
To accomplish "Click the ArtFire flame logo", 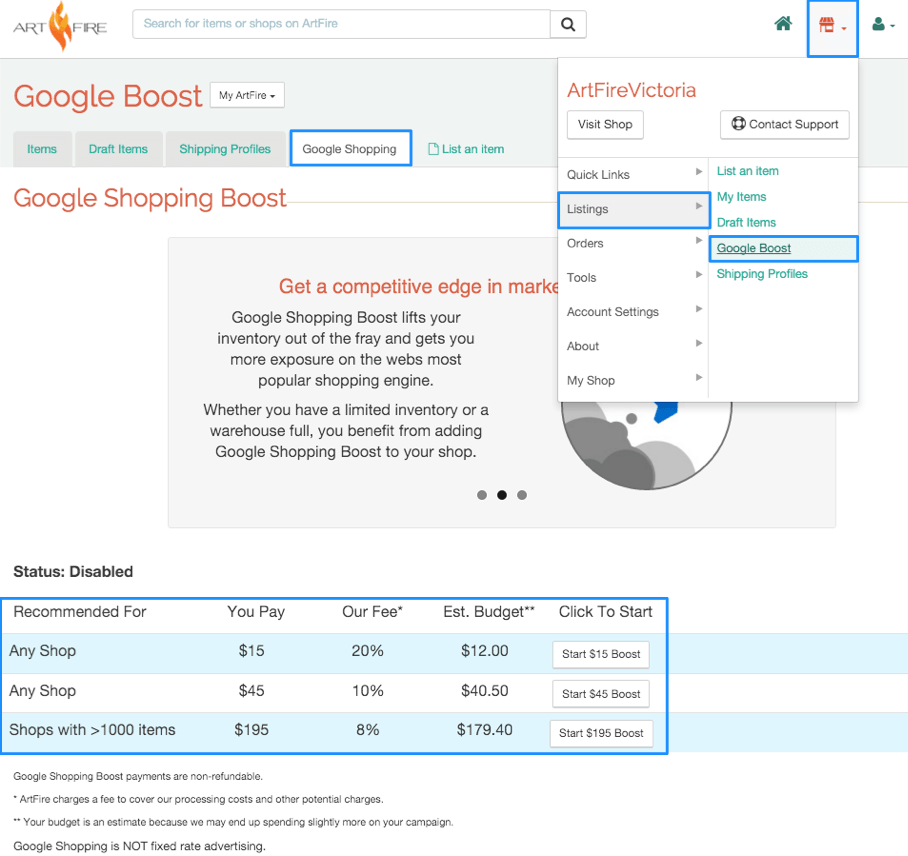I will pos(60,27).
